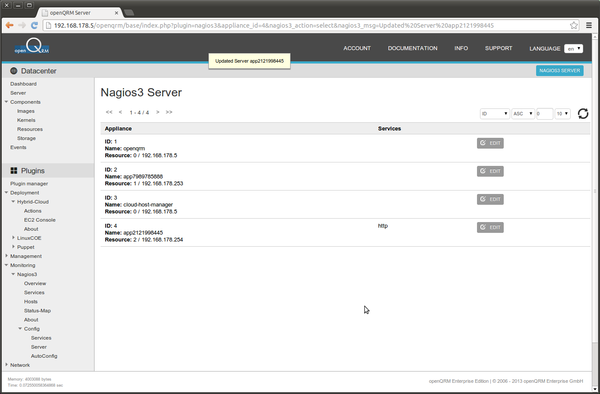
Task: Open Plugin manager
Action: pyautogui.click(x=29, y=184)
